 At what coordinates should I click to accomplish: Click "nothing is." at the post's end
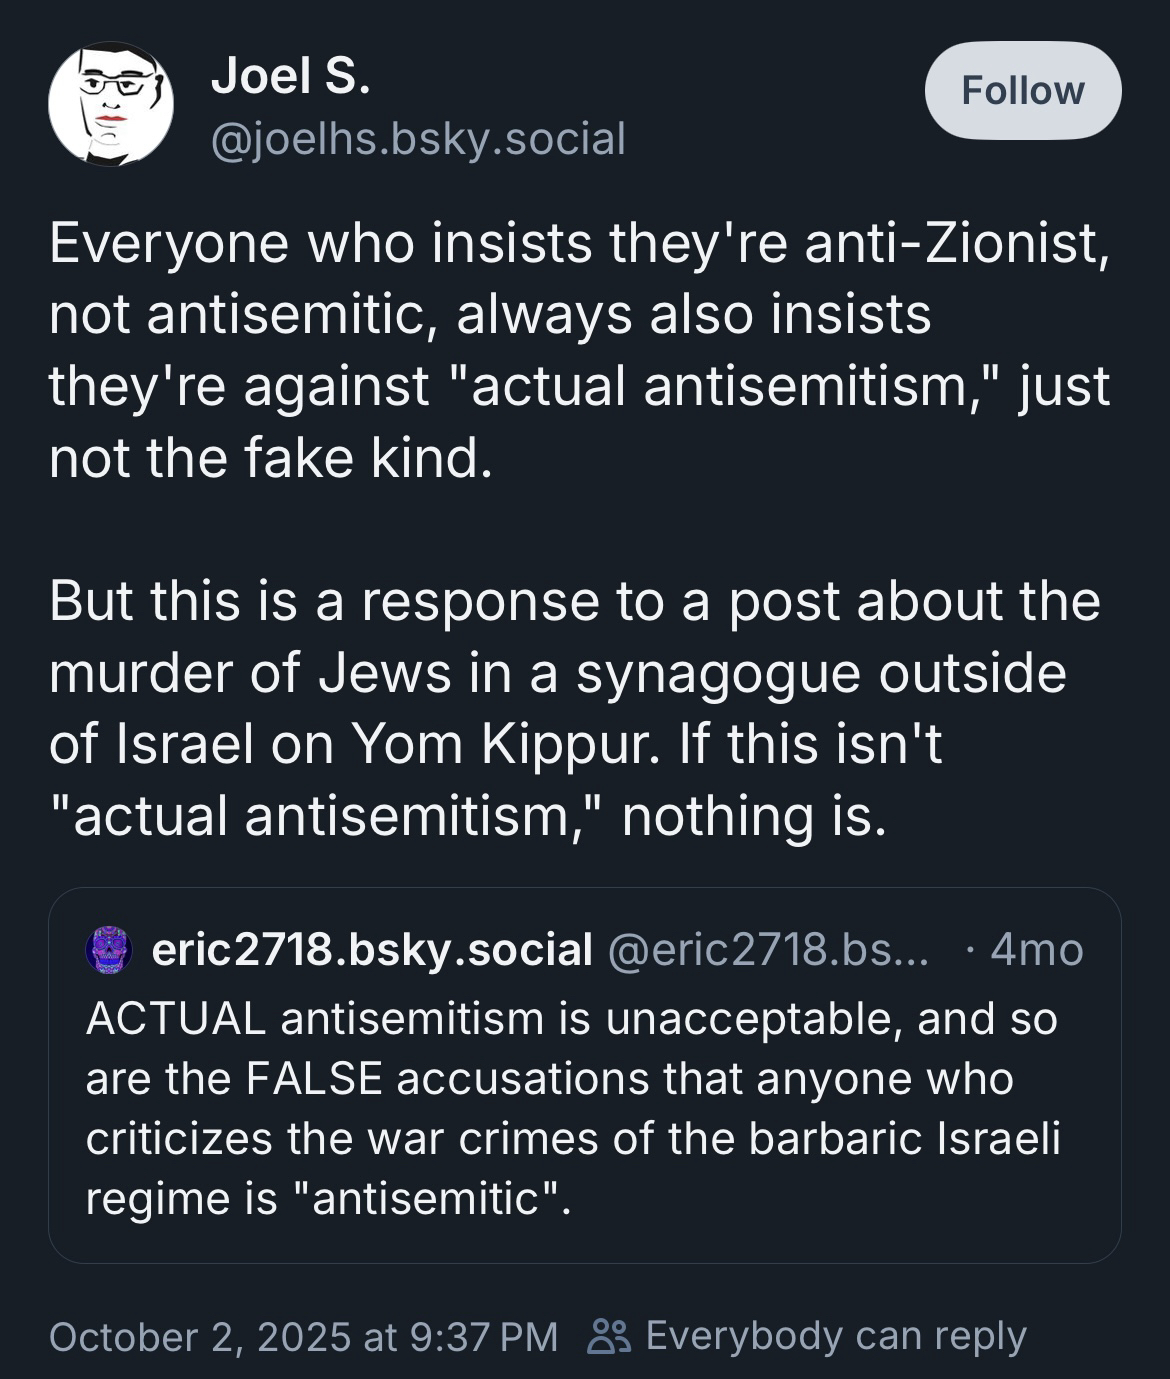pos(753,815)
